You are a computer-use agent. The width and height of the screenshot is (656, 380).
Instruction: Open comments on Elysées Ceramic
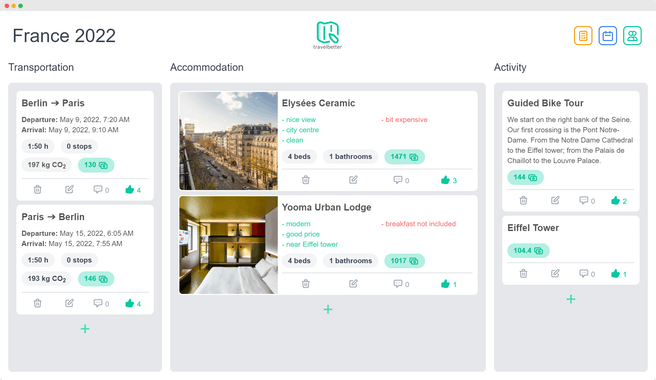pyautogui.click(x=401, y=180)
